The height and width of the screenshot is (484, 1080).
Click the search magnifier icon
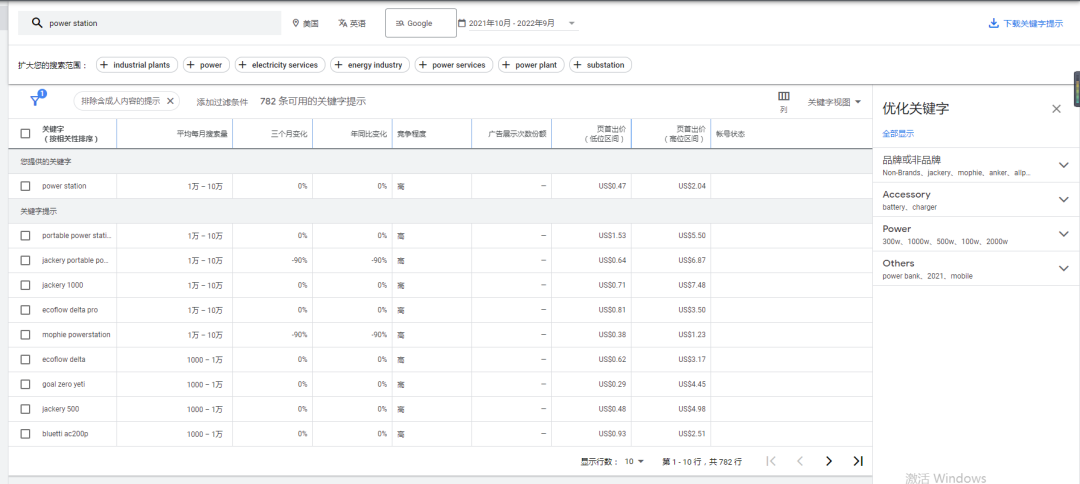pyautogui.click(x=37, y=23)
